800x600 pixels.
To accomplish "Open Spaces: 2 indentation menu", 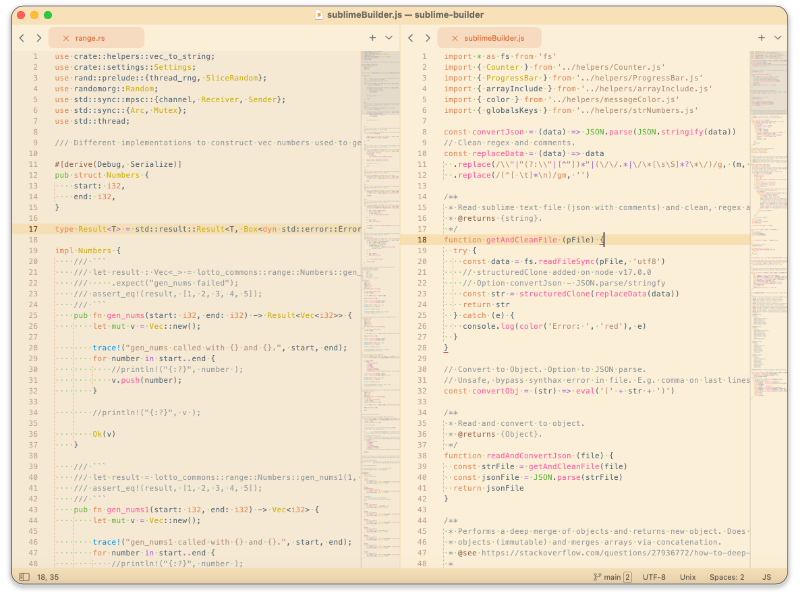I will coord(727,577).
